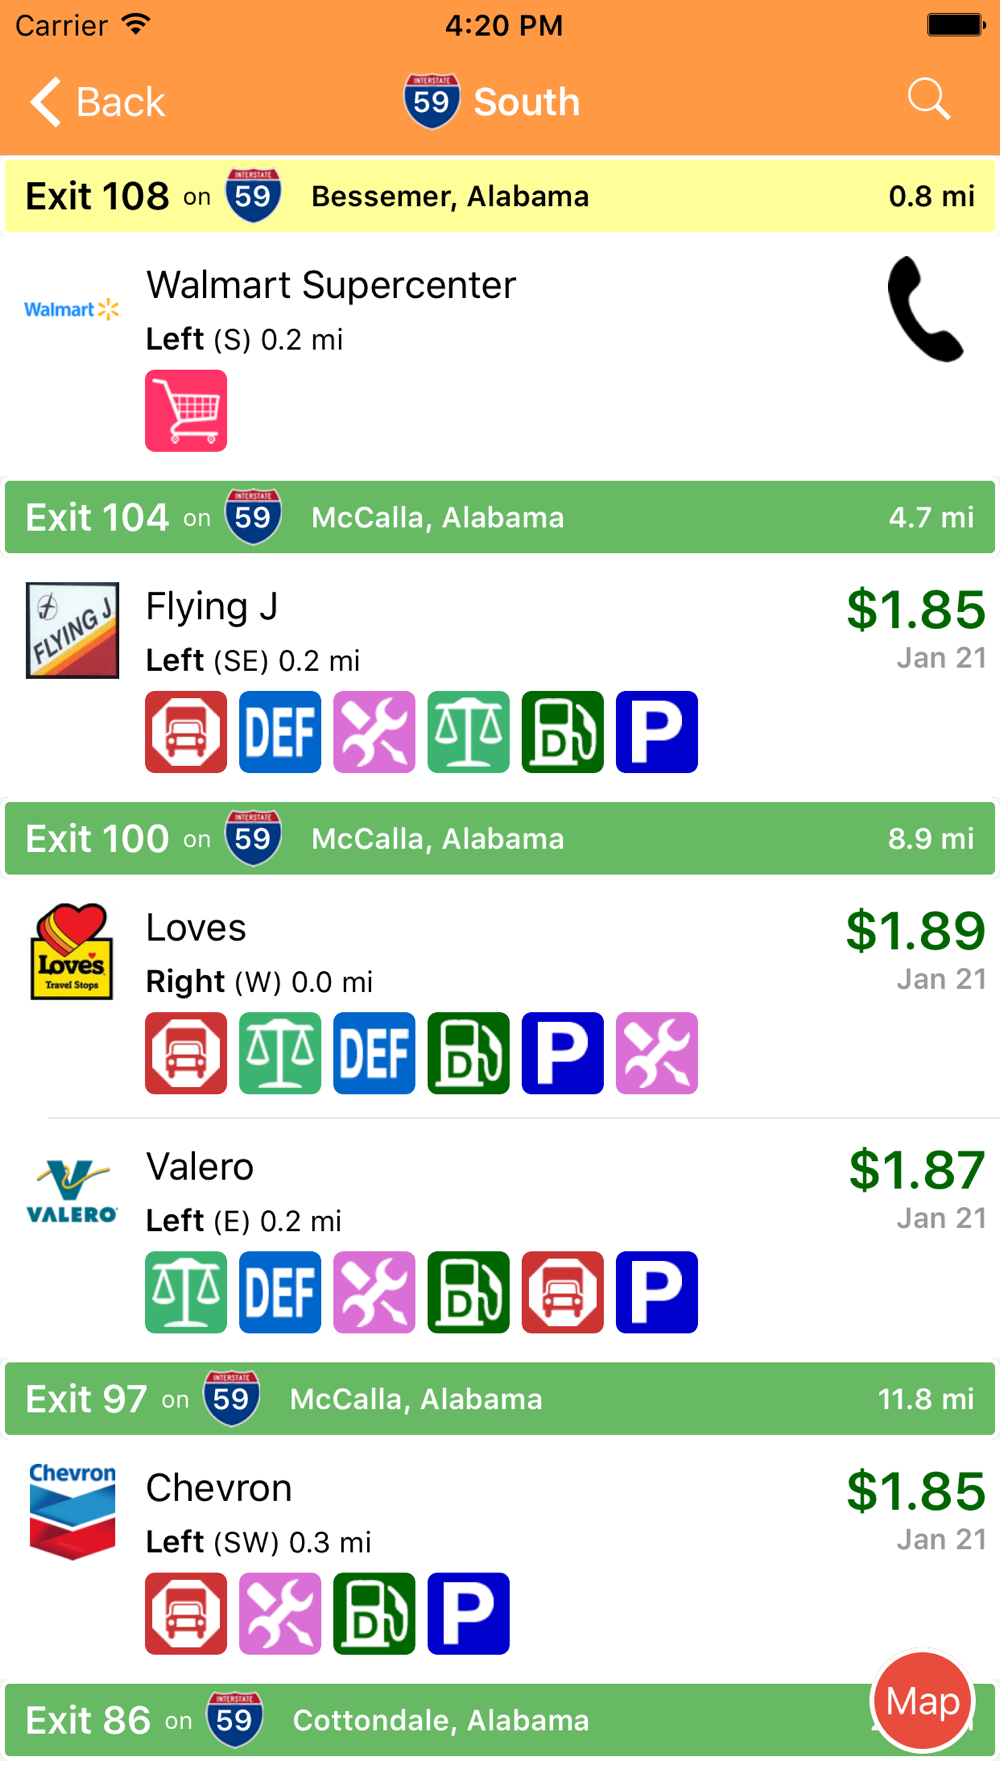This screenshot has height=1778, width=1000.
Task: Select Chevron's pink repair tools icon
Action: point(280,1614)
